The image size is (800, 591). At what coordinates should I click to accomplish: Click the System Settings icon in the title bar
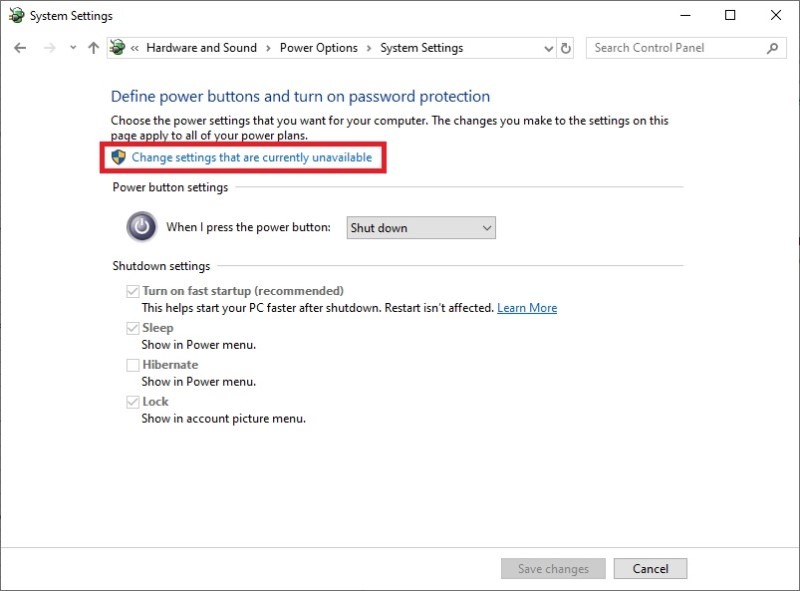pos(14,15)
